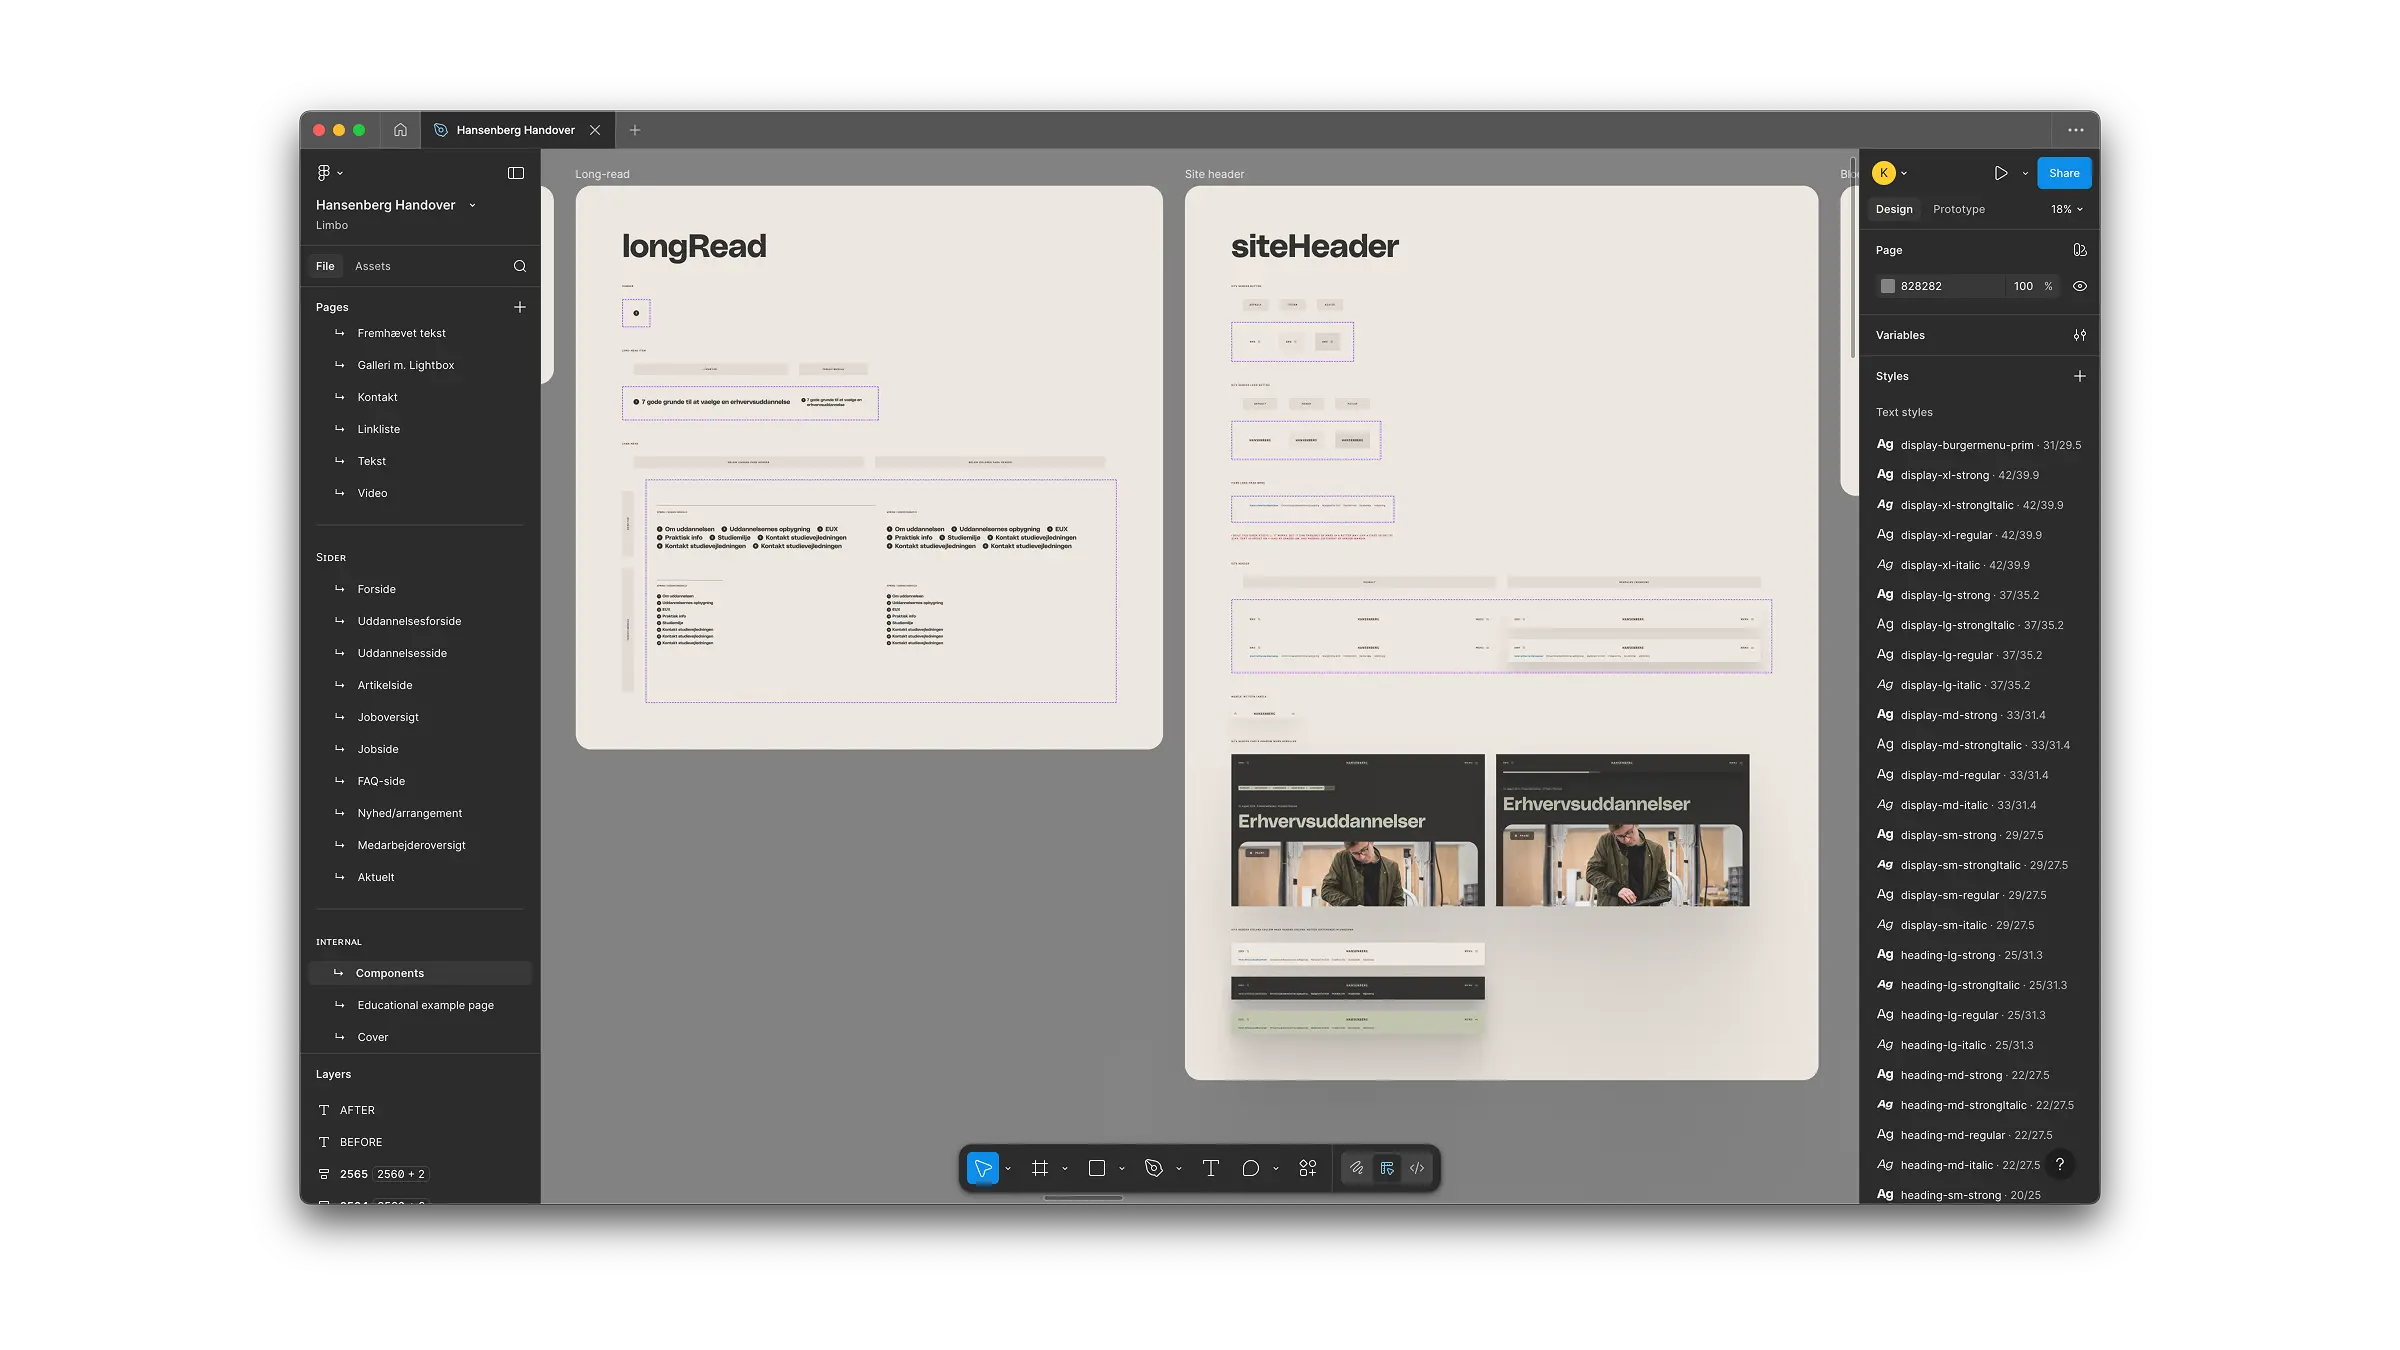The image size is (2400, 1350).
Task: Expand Hansenberg Handover file name menu
Action: tap(472, 205)
